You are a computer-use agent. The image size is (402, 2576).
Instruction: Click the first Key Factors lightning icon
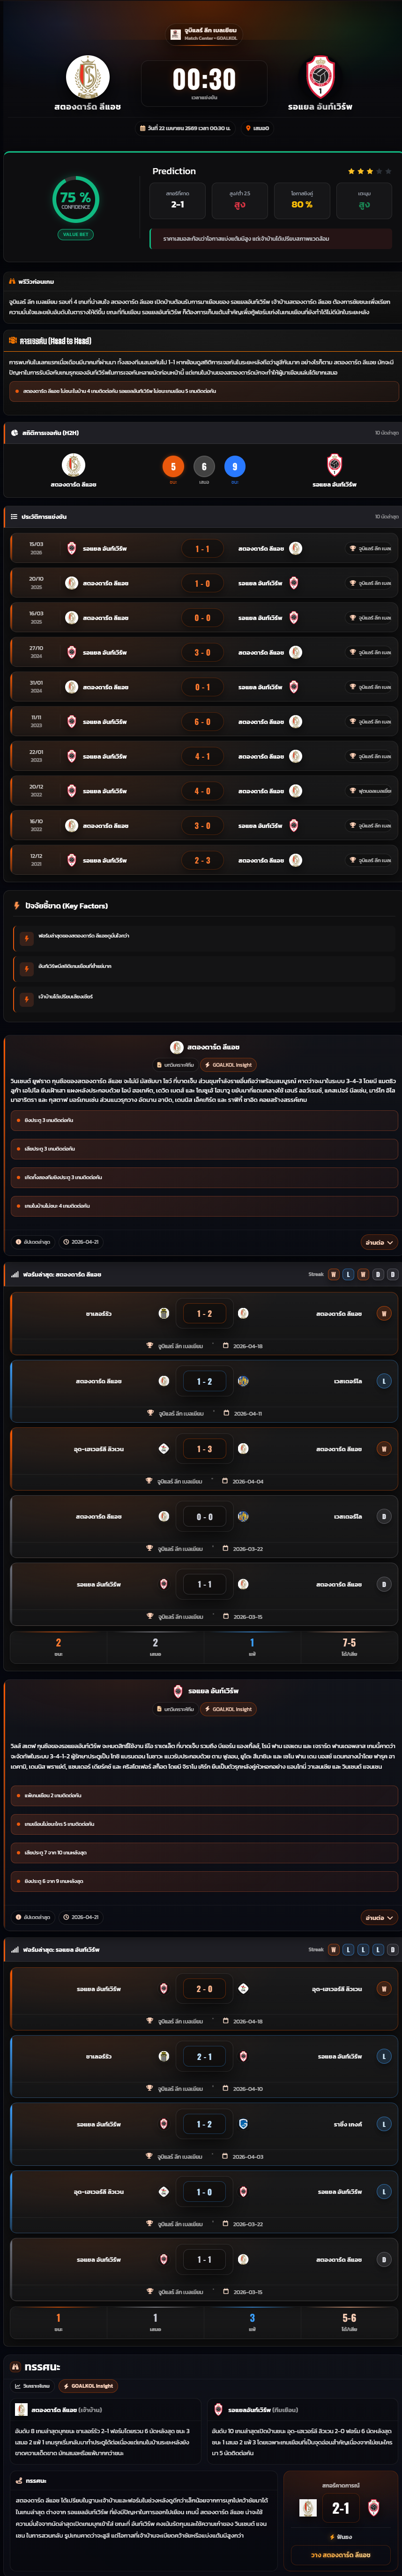coord(26,937)
